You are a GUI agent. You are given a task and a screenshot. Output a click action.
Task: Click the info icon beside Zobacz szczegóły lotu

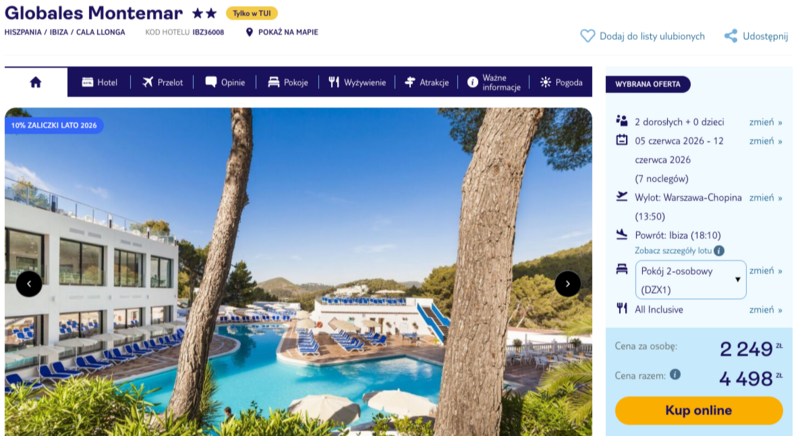[x=719, y=250]
